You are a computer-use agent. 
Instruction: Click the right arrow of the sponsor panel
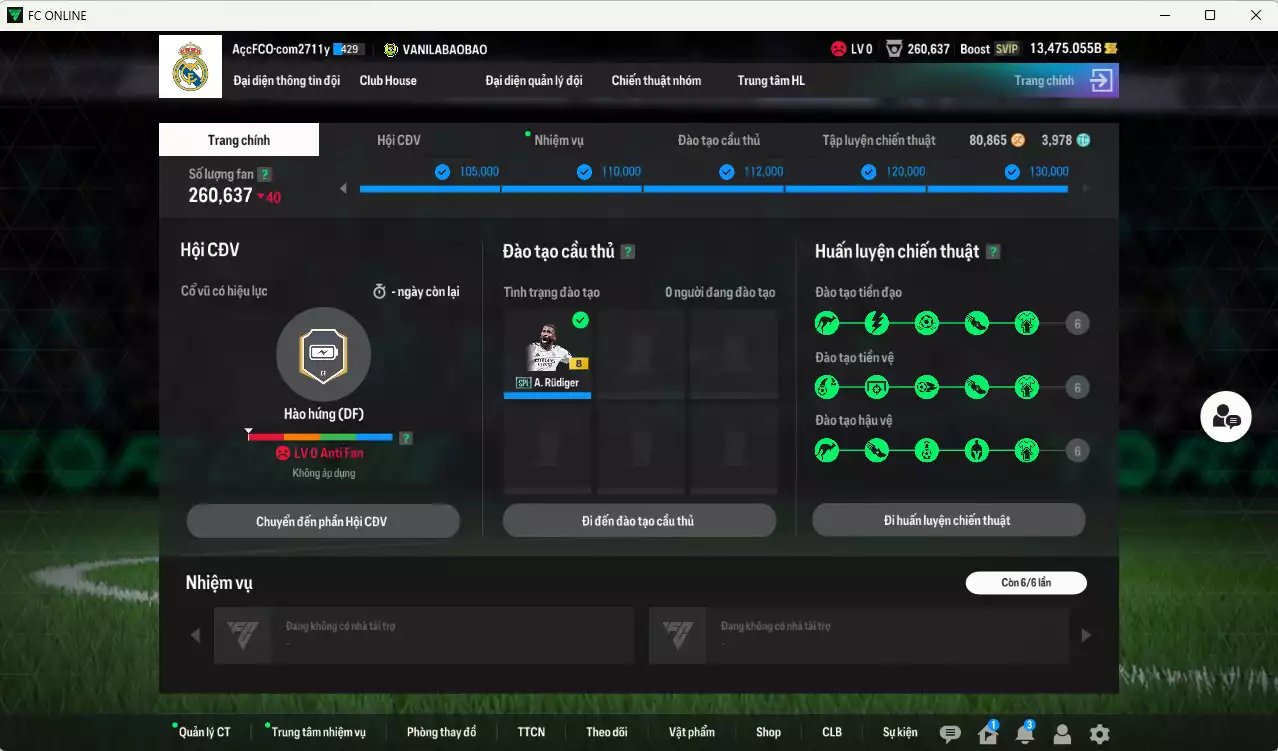tap(1086, 635)
